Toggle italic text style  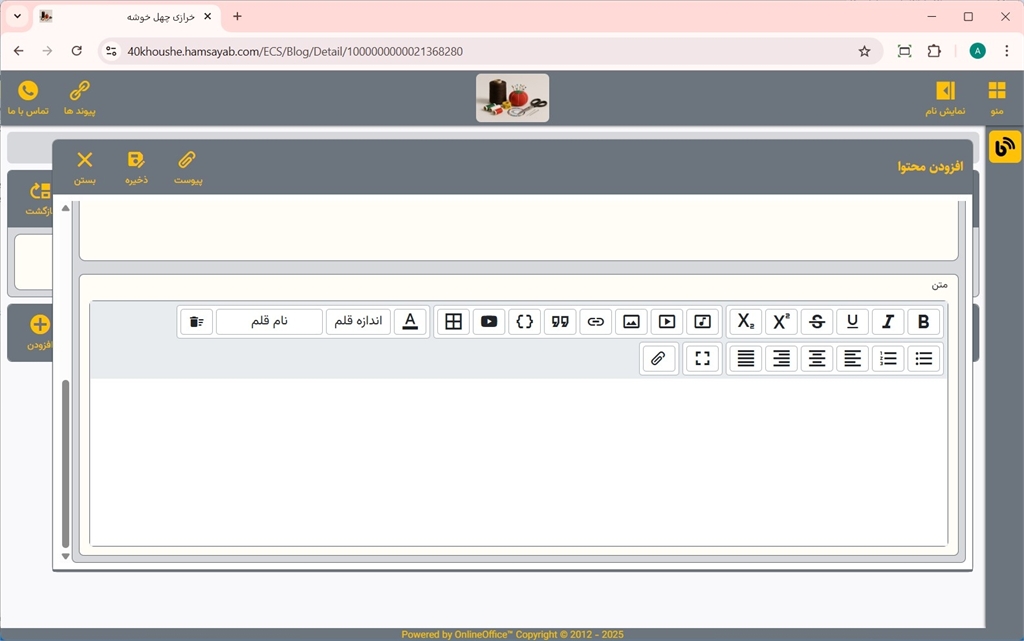click(x=888, y=322)
